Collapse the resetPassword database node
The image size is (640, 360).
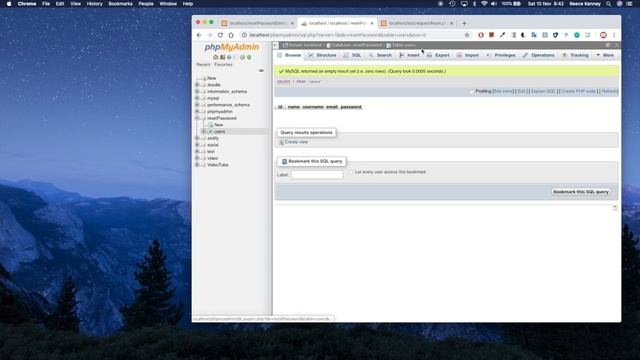[x=197, y=118]
